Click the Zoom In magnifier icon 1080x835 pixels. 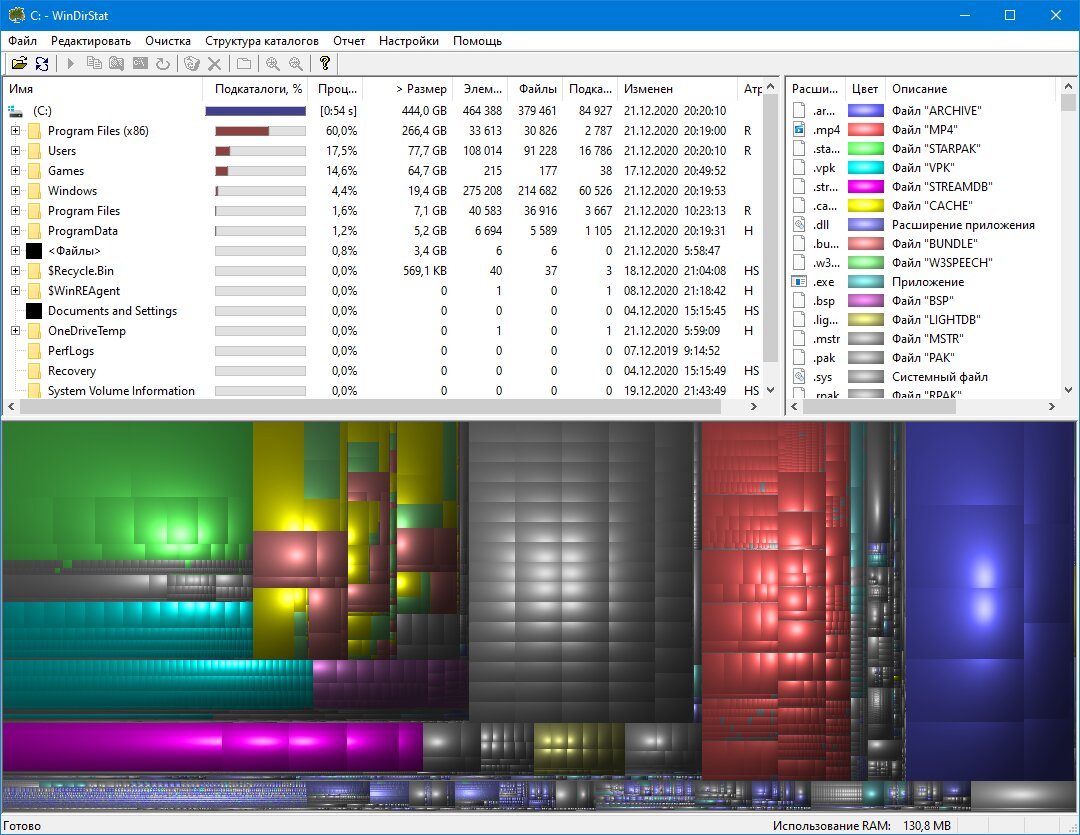click(273, 63)
